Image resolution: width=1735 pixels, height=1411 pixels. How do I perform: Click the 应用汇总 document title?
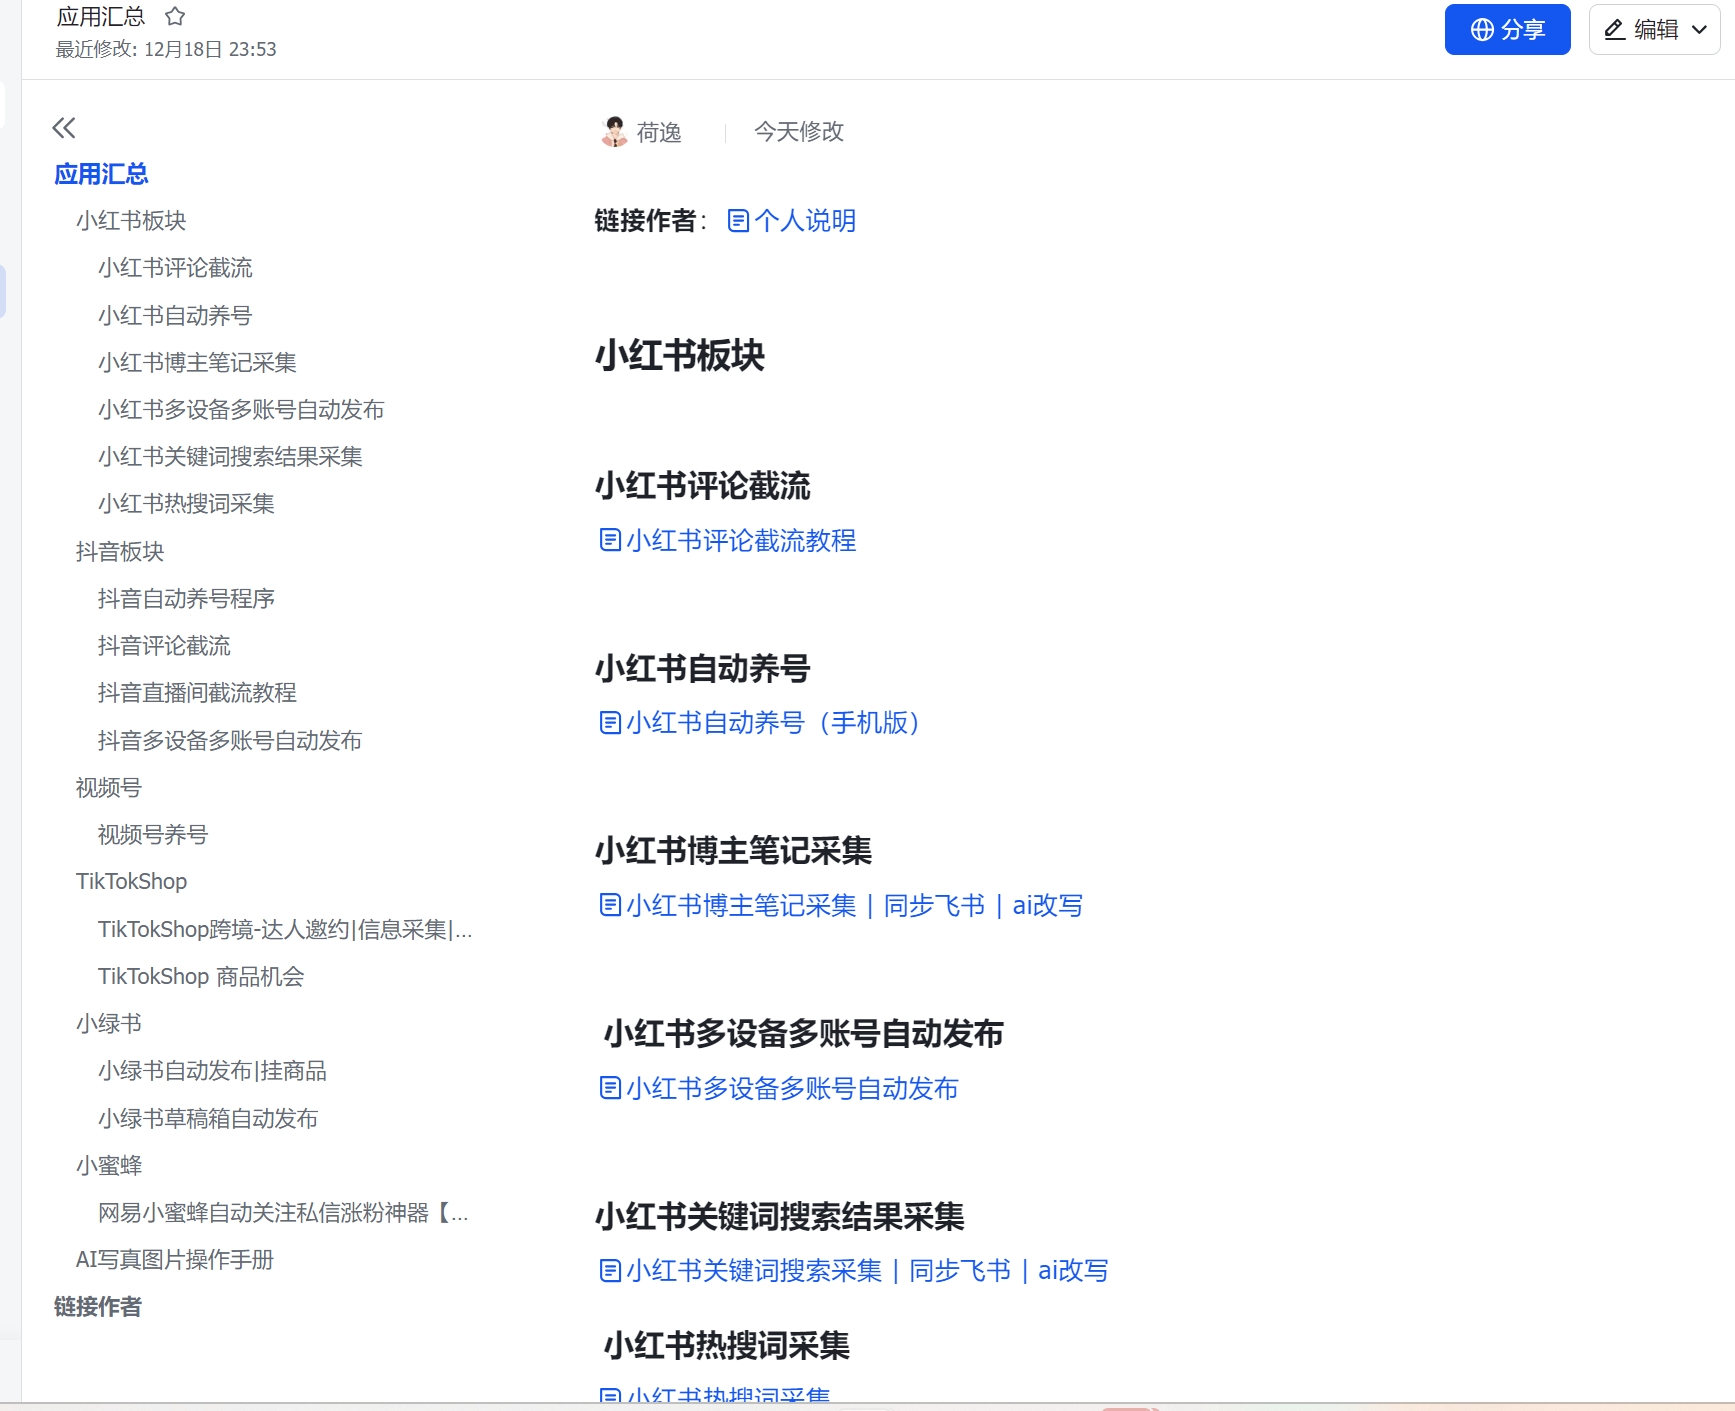[101, 16]
